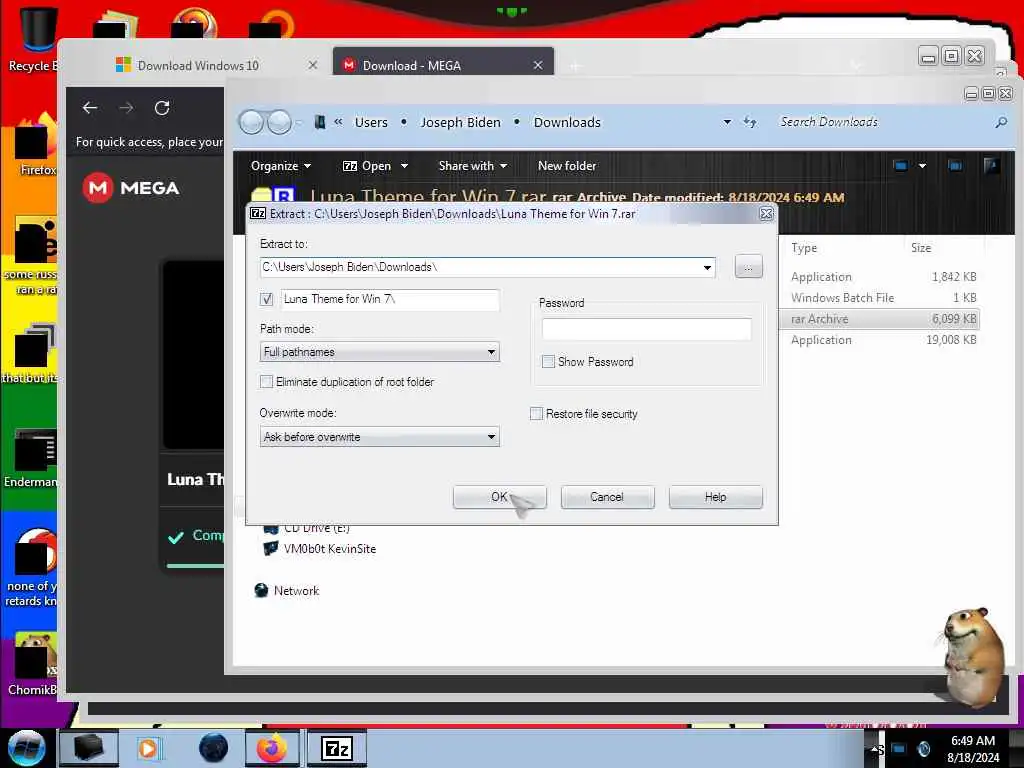Select the Application row of 1,842 KB

click(880, 277)
